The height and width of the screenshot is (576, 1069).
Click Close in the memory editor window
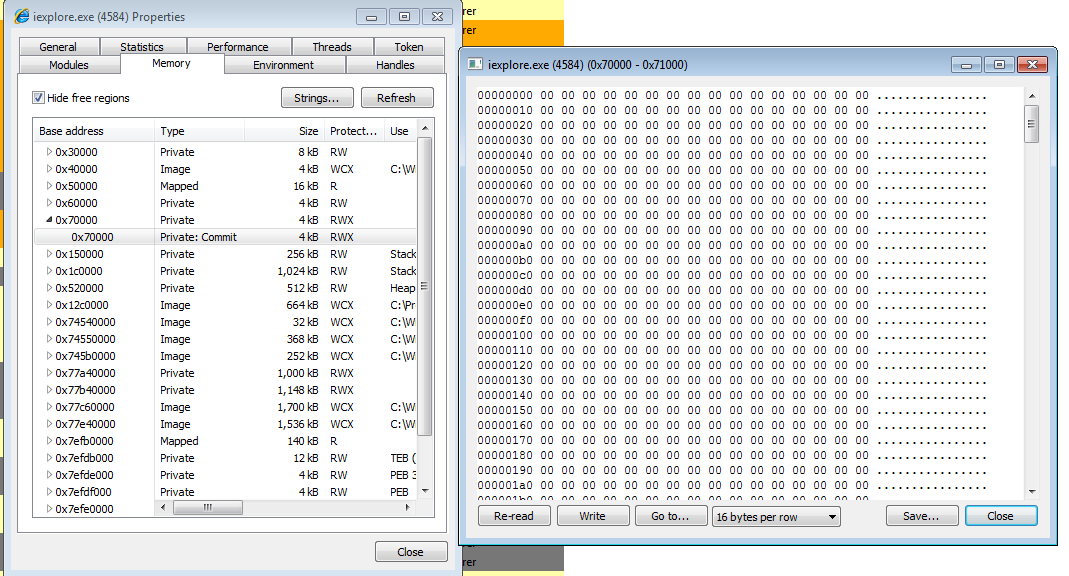[1001, 516]
